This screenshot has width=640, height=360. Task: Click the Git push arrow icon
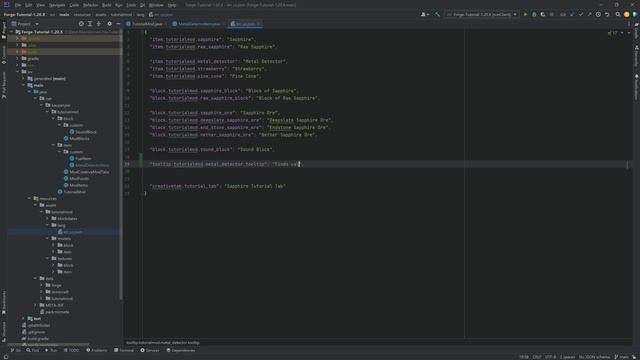point(589,14)
